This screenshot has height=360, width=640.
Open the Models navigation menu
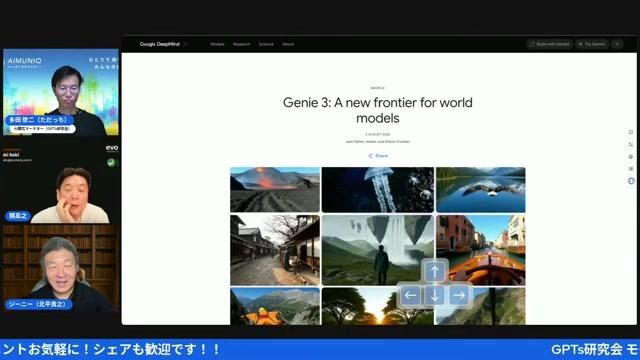click(217, 44)
